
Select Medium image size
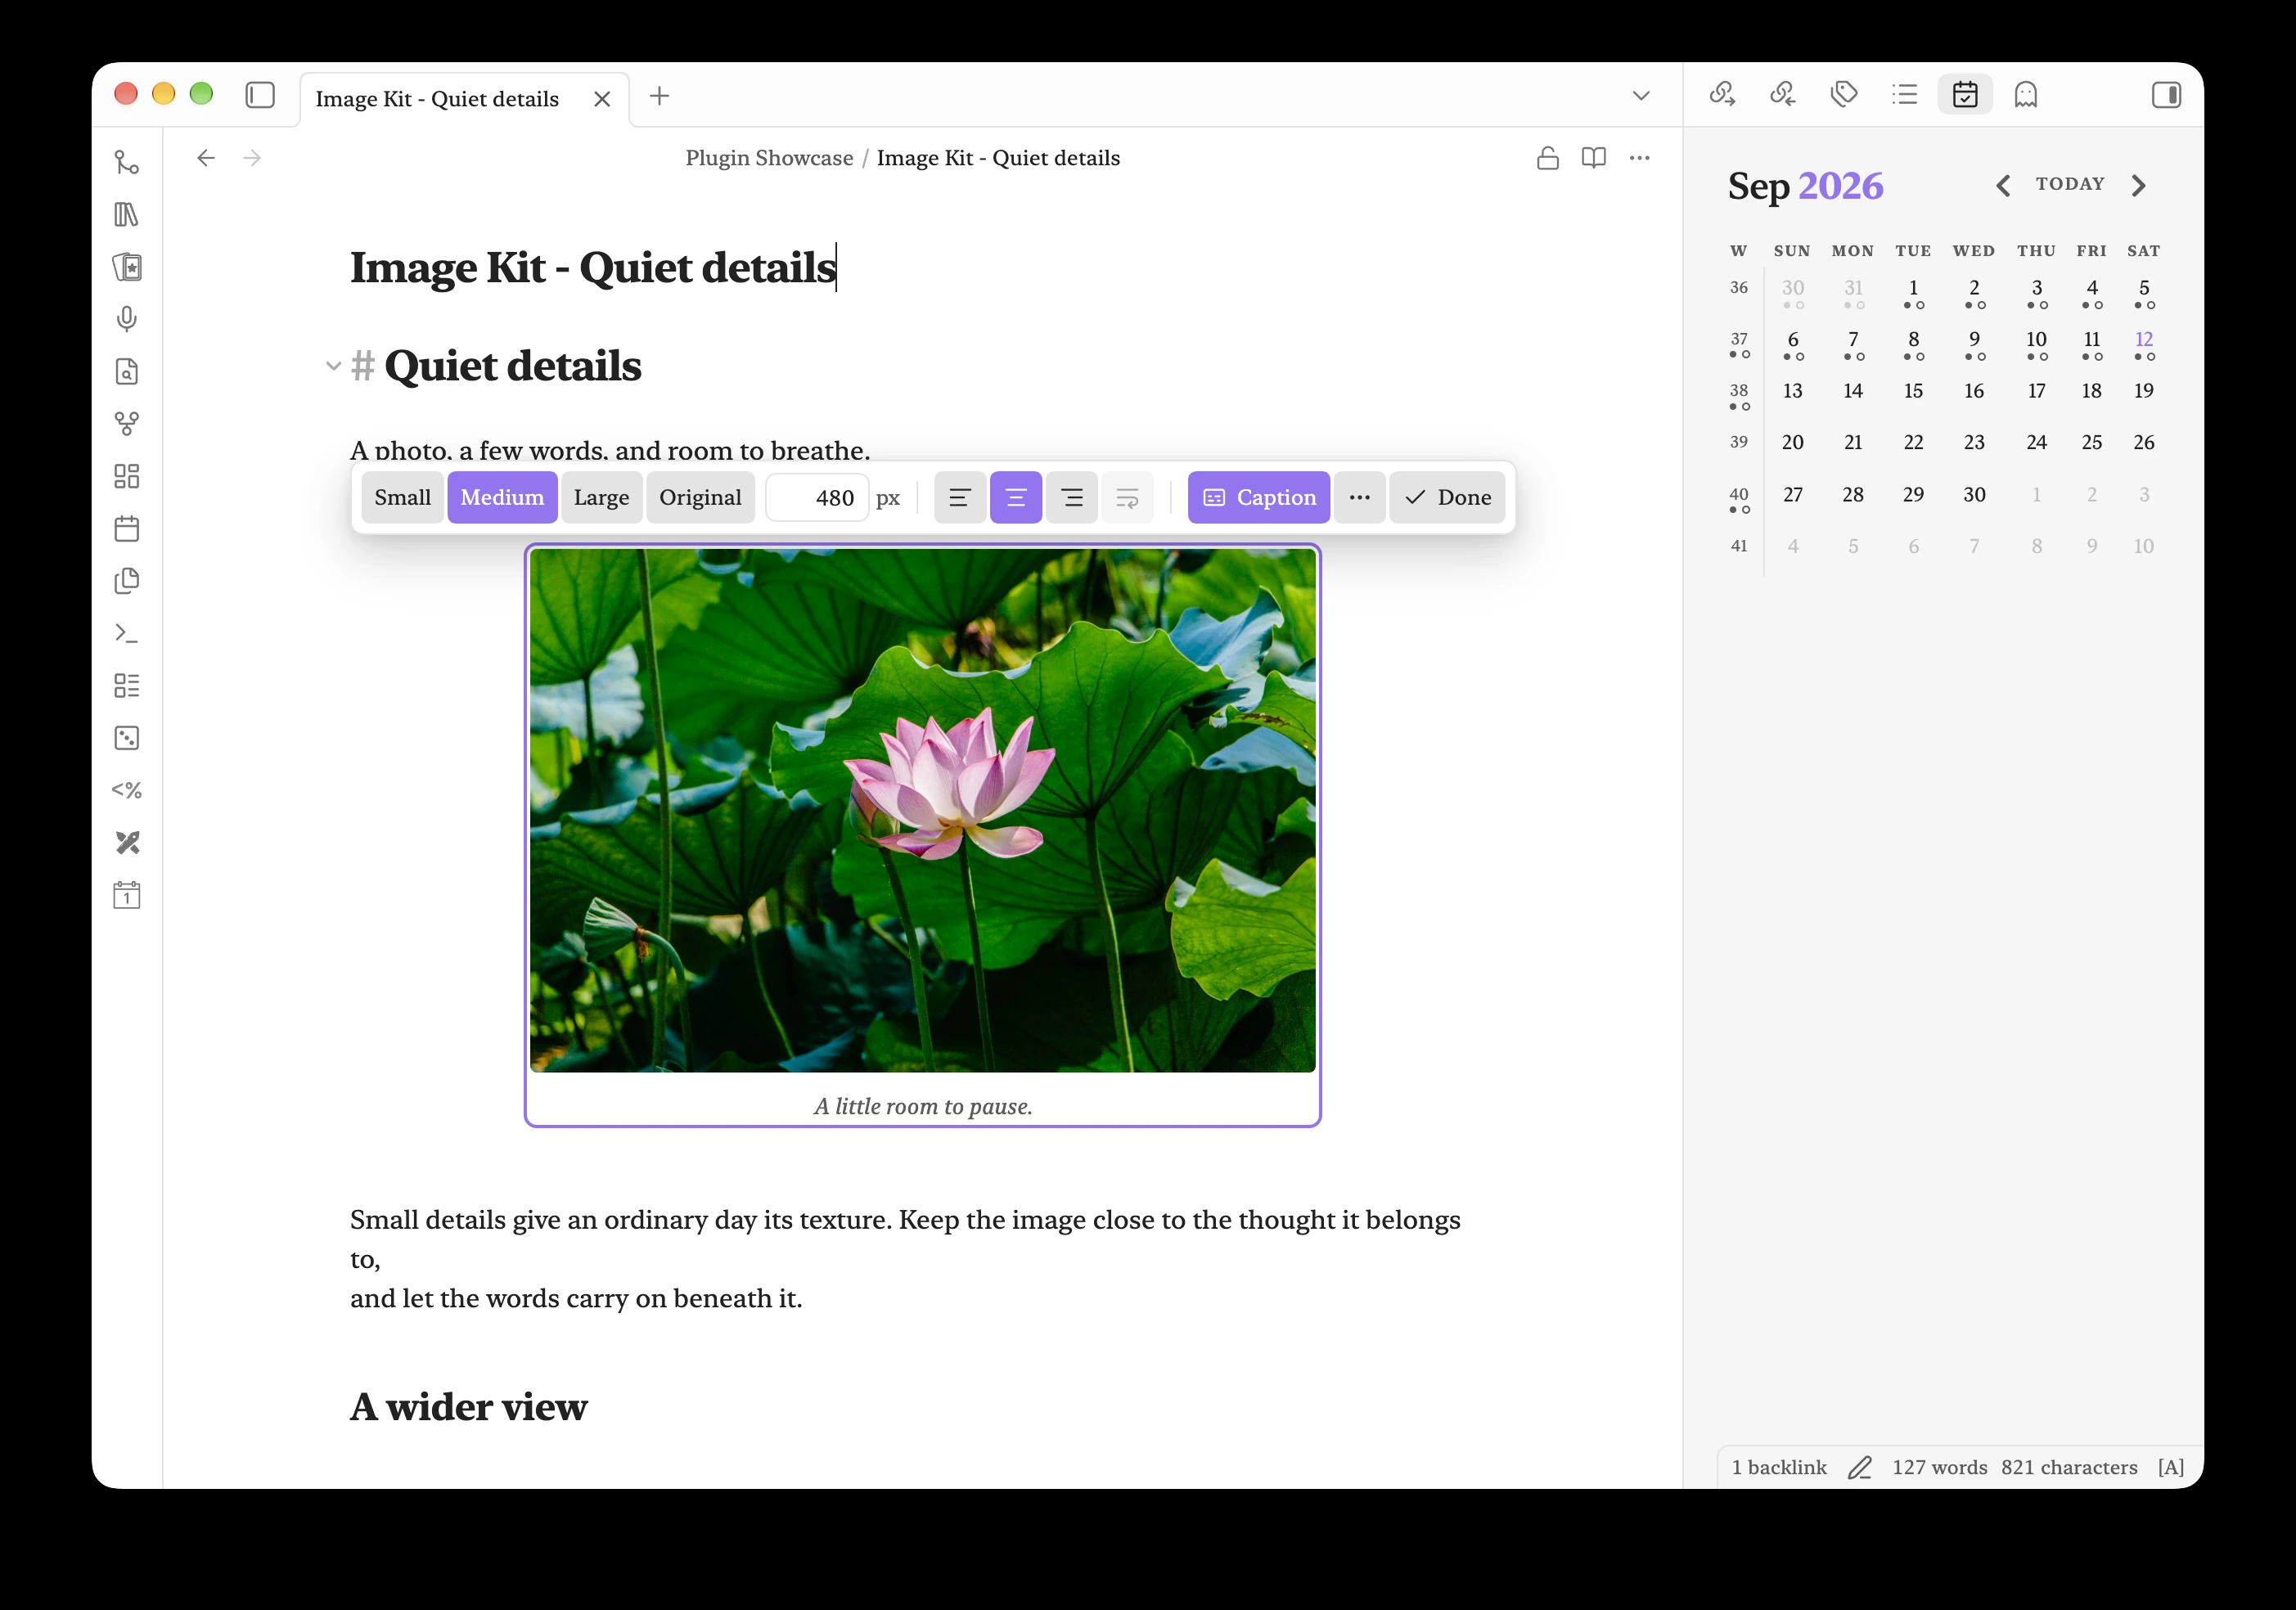[x=502, y=497]
